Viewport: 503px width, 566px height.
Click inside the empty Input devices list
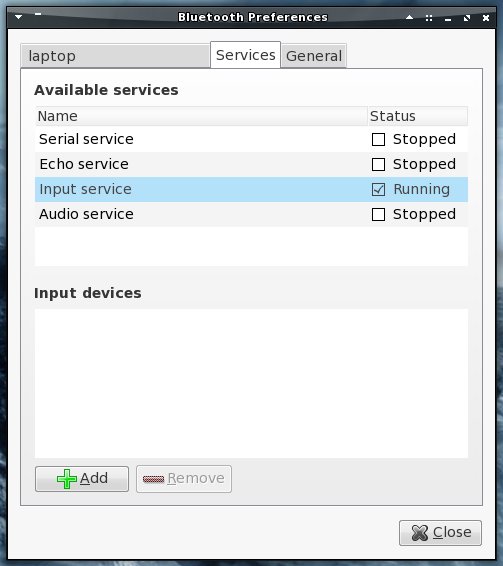tap(251, 383)
